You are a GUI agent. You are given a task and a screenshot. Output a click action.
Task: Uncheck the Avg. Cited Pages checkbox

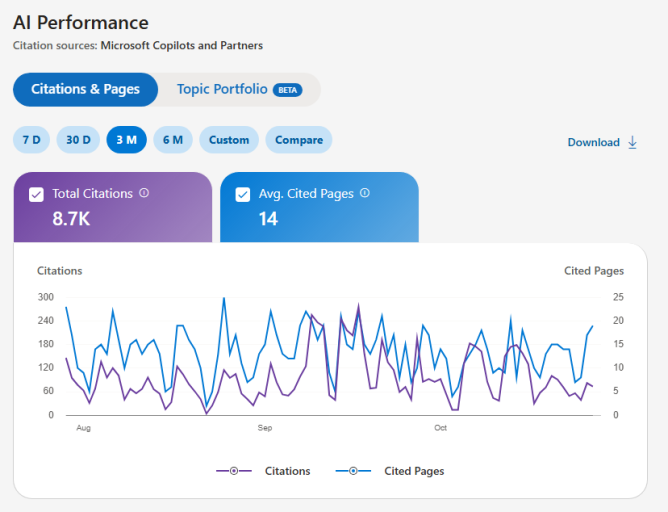point(243,195)
